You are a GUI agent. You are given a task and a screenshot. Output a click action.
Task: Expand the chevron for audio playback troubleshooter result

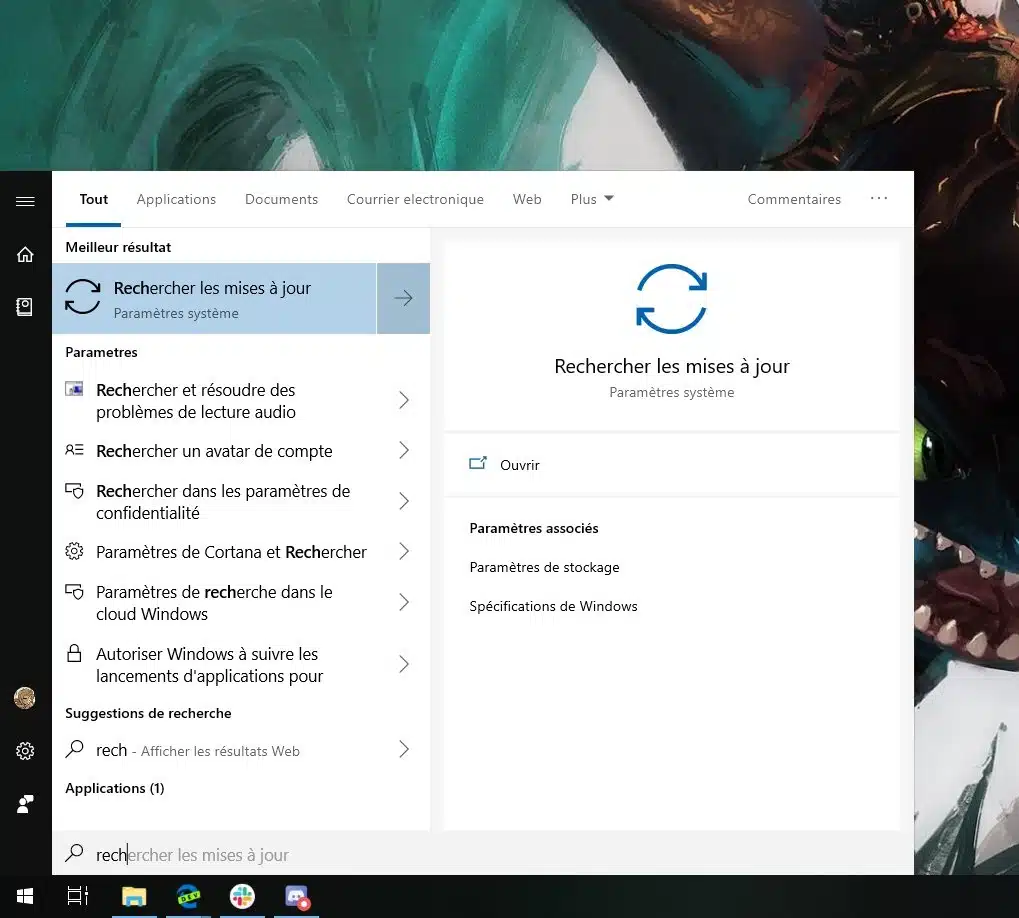[x=404, y=400]
